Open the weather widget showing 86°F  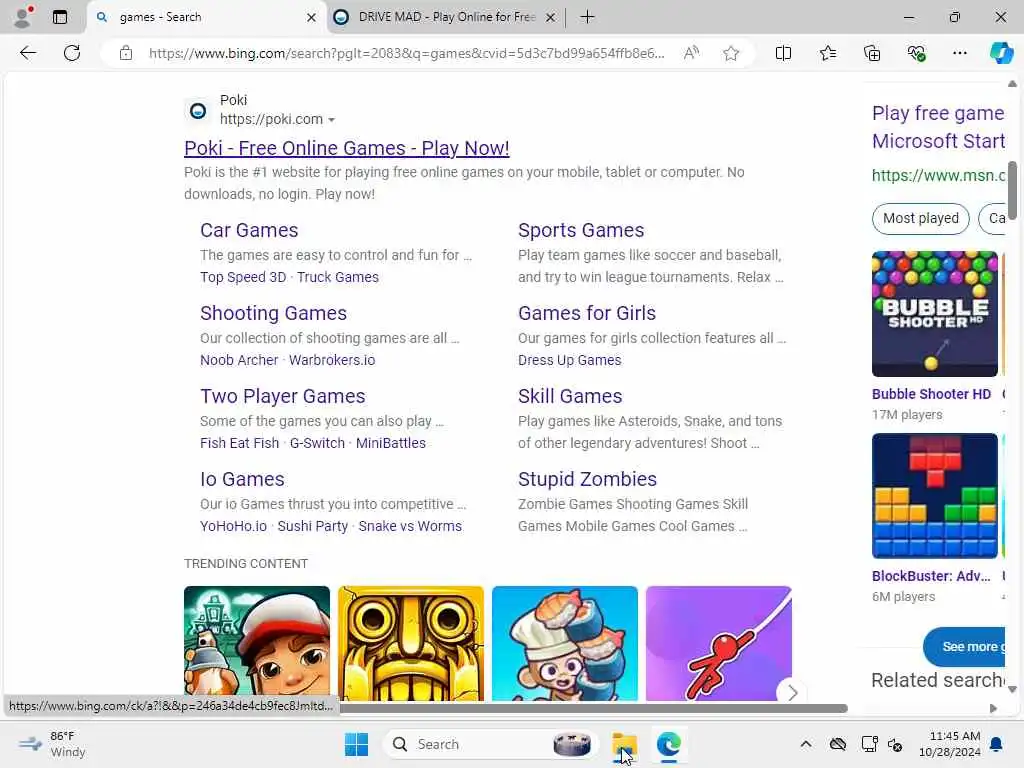point(52,744)
